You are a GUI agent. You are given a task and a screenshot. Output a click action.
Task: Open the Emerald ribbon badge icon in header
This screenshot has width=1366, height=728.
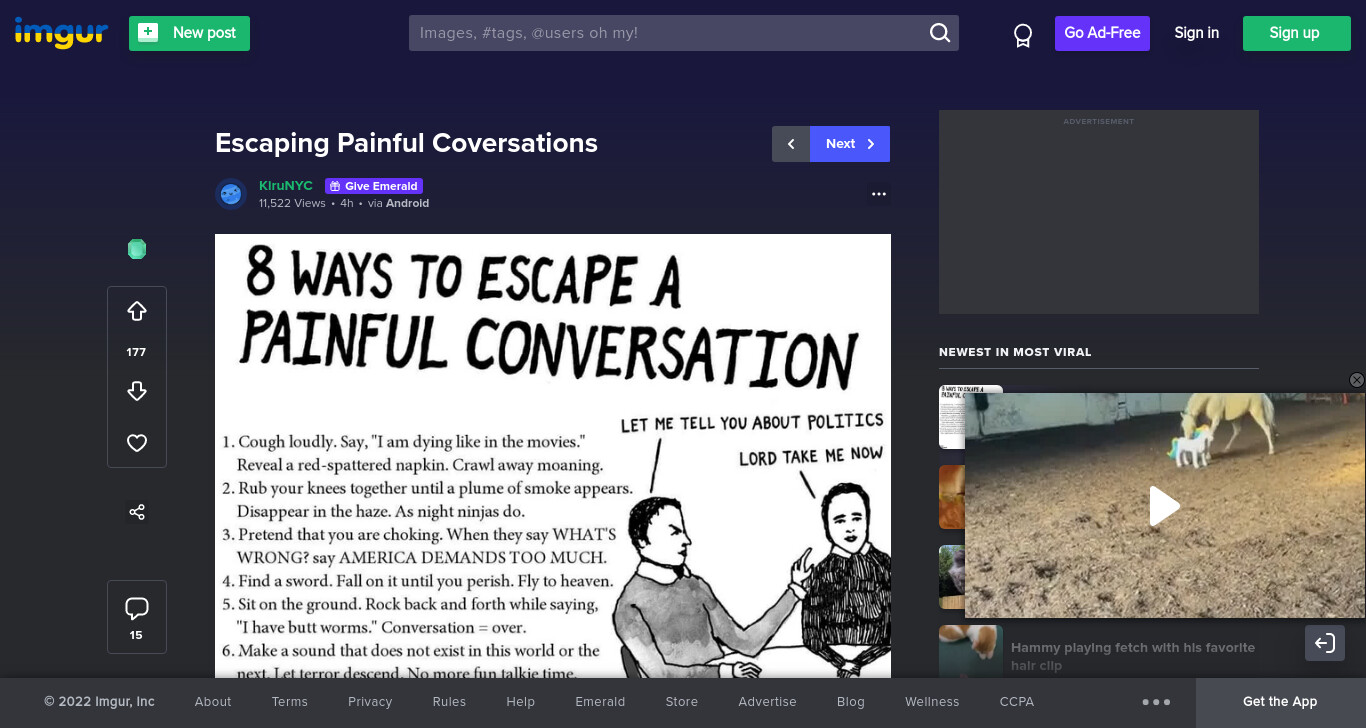tap(1022, 36)
